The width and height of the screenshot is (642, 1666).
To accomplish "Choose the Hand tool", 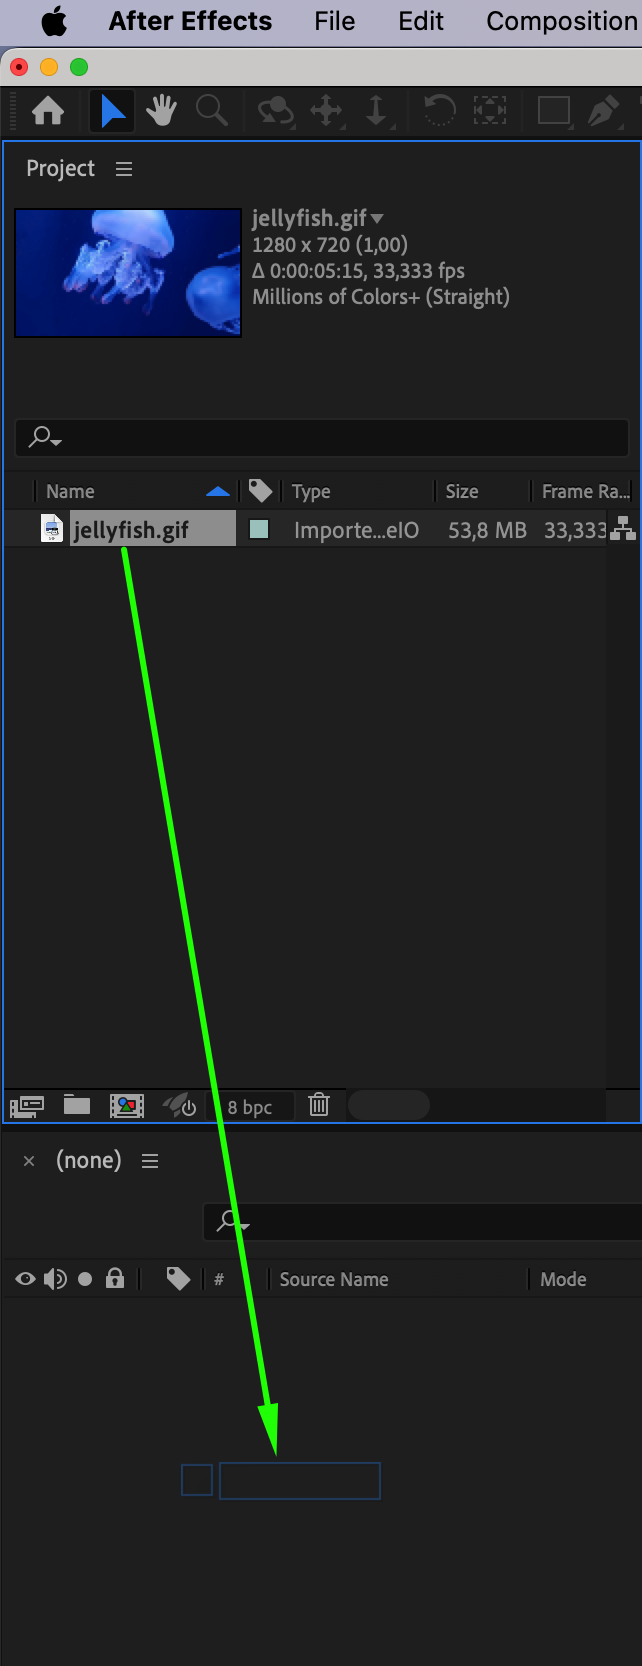I will pyautogui.click(x=161, y=110).
